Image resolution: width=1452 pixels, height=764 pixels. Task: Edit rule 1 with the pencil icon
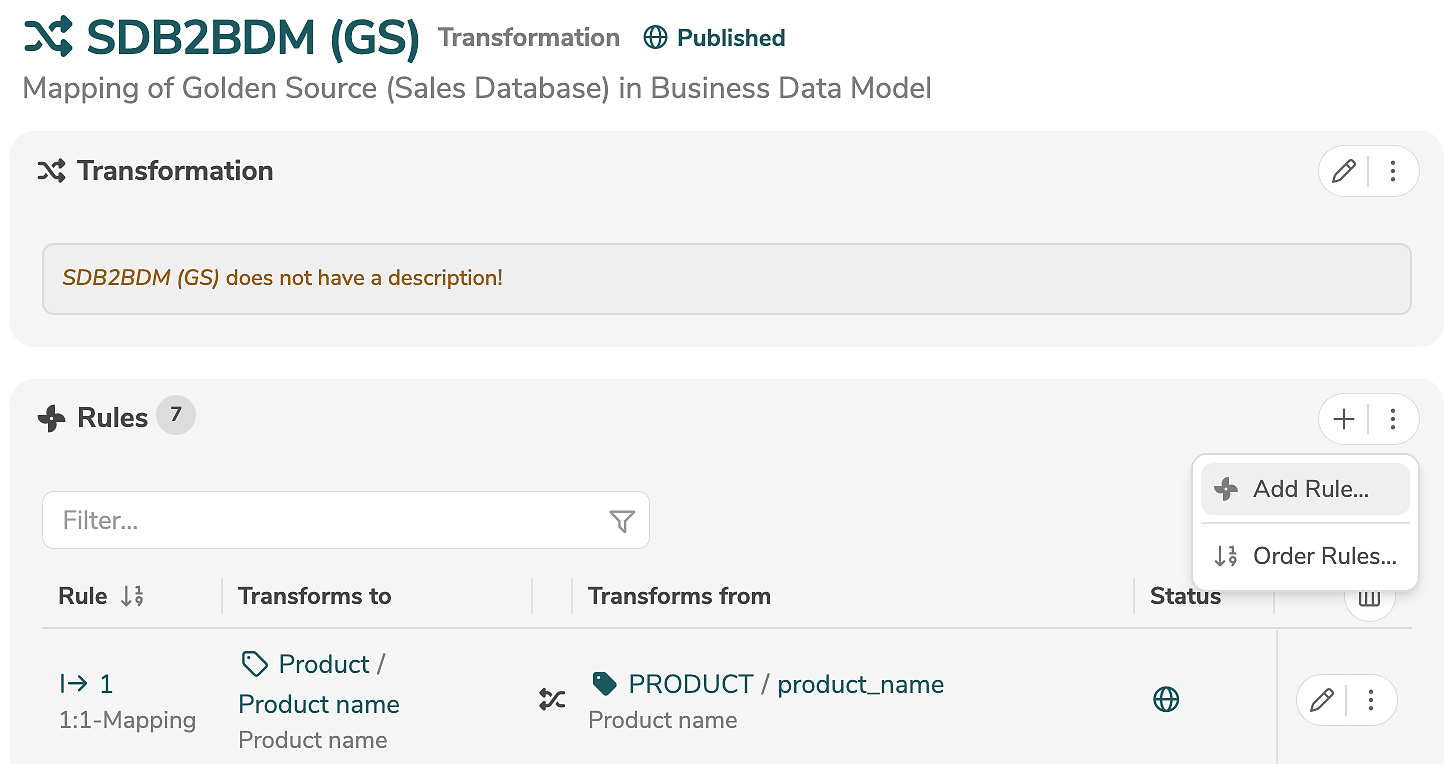(1322, 700)
